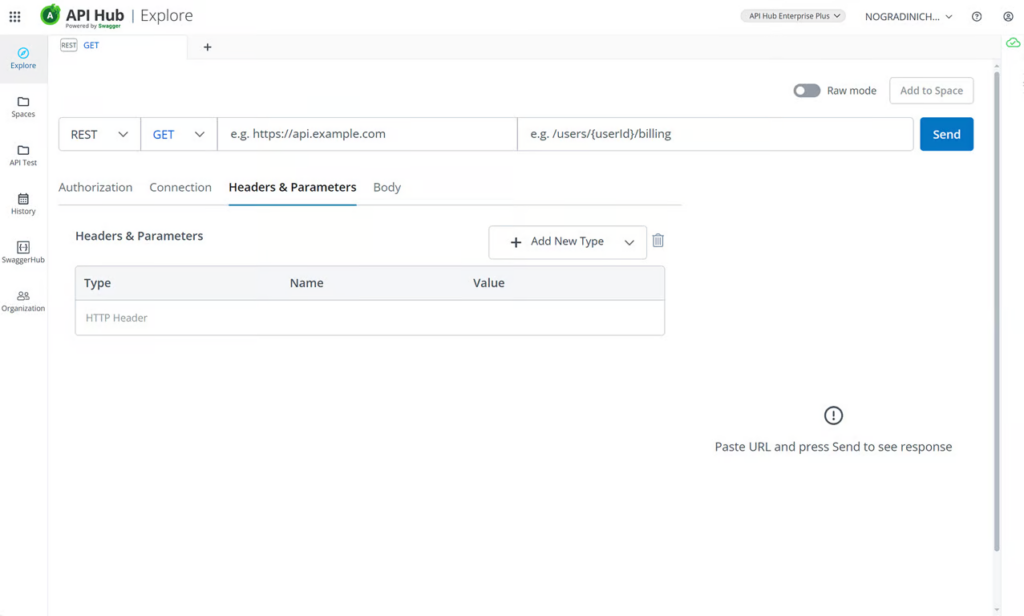This screenshot has height=616, width=1024.
Task: Open the apps grid launcher icon
Action: tap(14, 16)
